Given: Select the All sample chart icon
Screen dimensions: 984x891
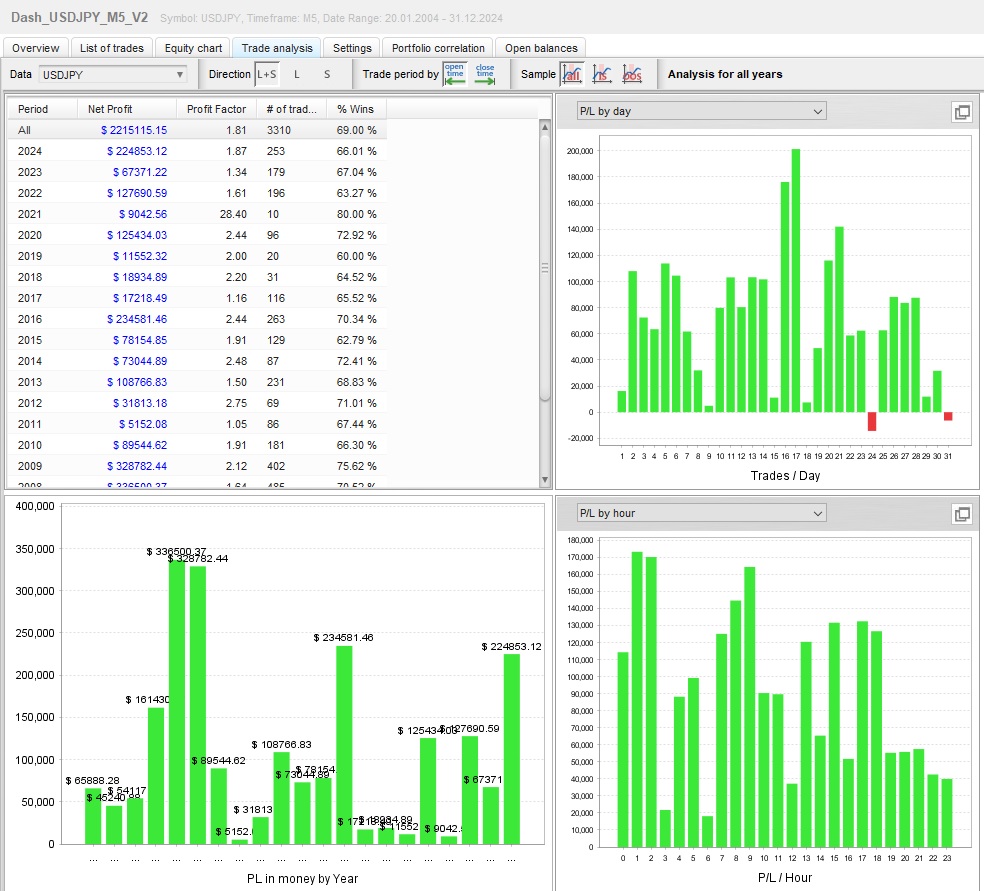Looking at the screenshot, I should [x=572, y=74].
